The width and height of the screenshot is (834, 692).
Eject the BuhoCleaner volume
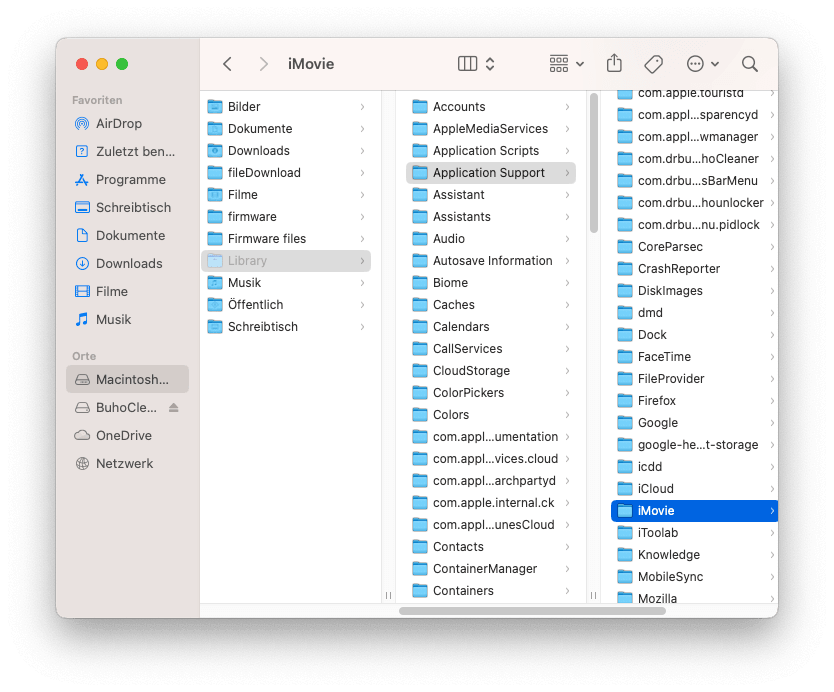point(173,407)
